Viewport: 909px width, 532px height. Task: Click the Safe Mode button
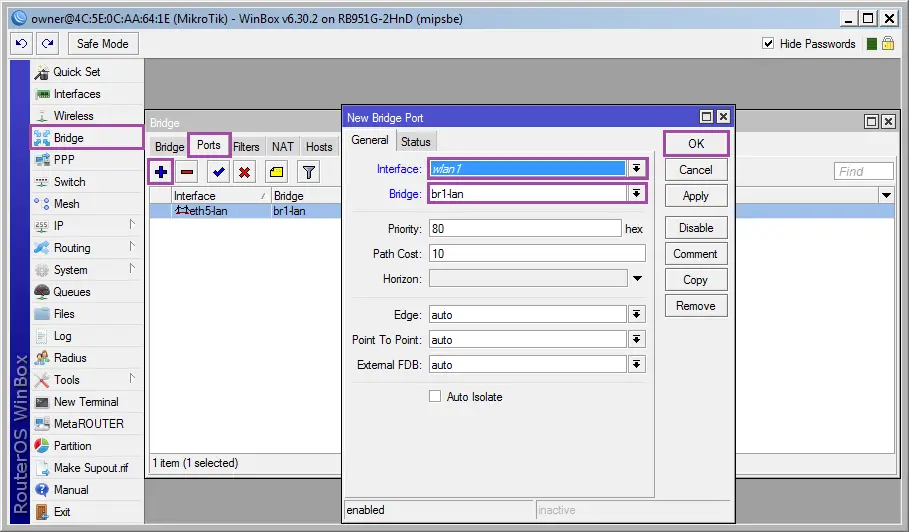pos(103,43)
